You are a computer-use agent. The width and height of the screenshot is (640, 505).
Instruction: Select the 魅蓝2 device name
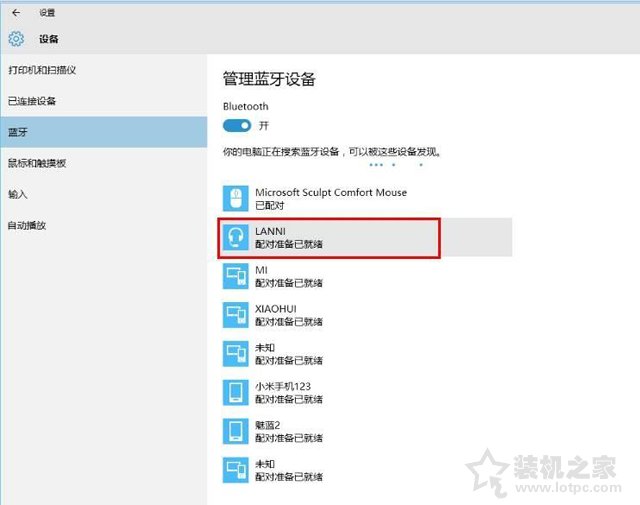tap(269, 425)
